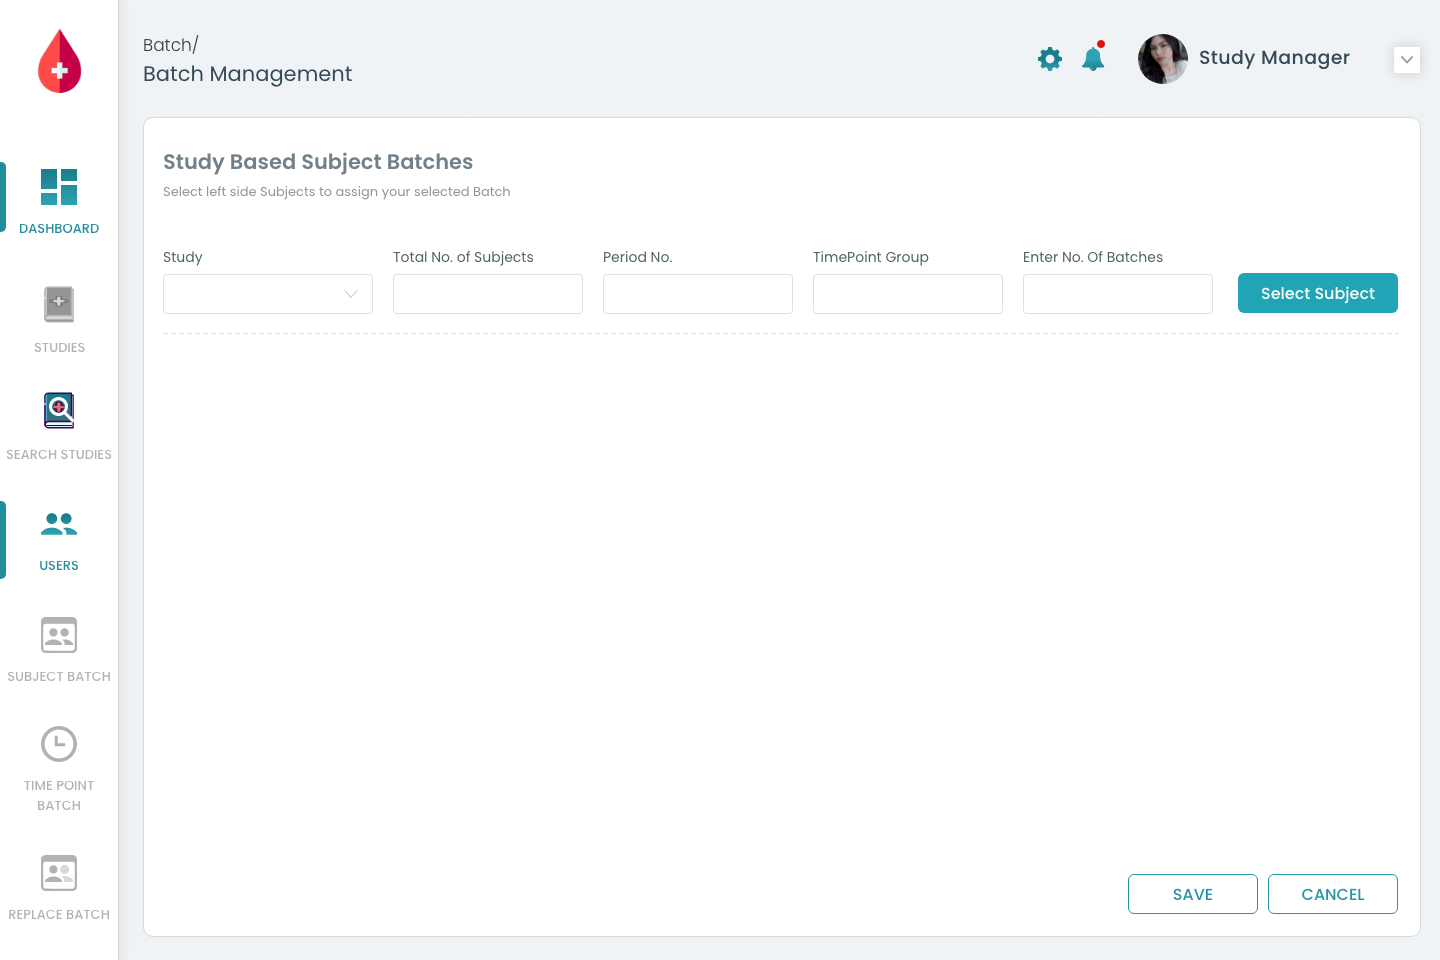
Task: Go to SUBJECT BATCH menu label
Action: pyautogui.click(x=59, y=677)
